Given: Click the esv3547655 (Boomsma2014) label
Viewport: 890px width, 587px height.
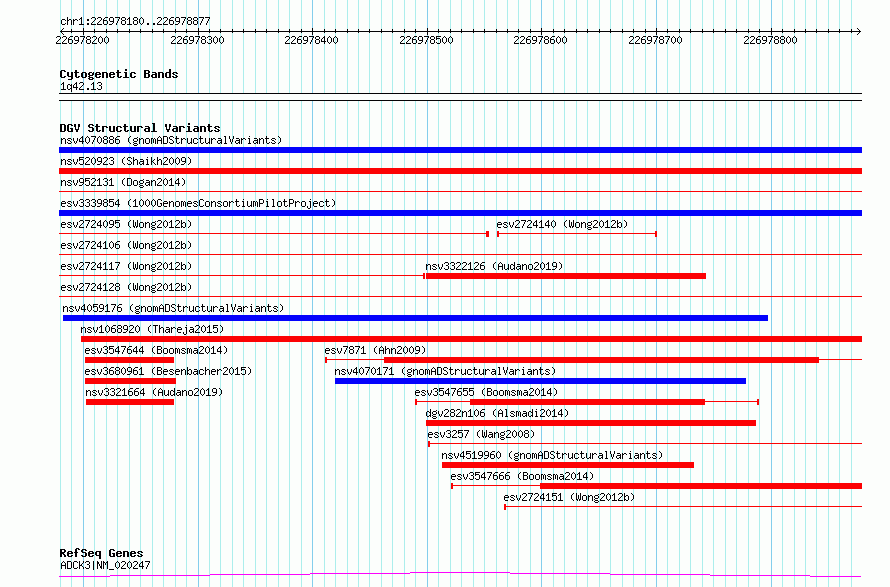Looking at the screenshot, I should tap(486, 392).
